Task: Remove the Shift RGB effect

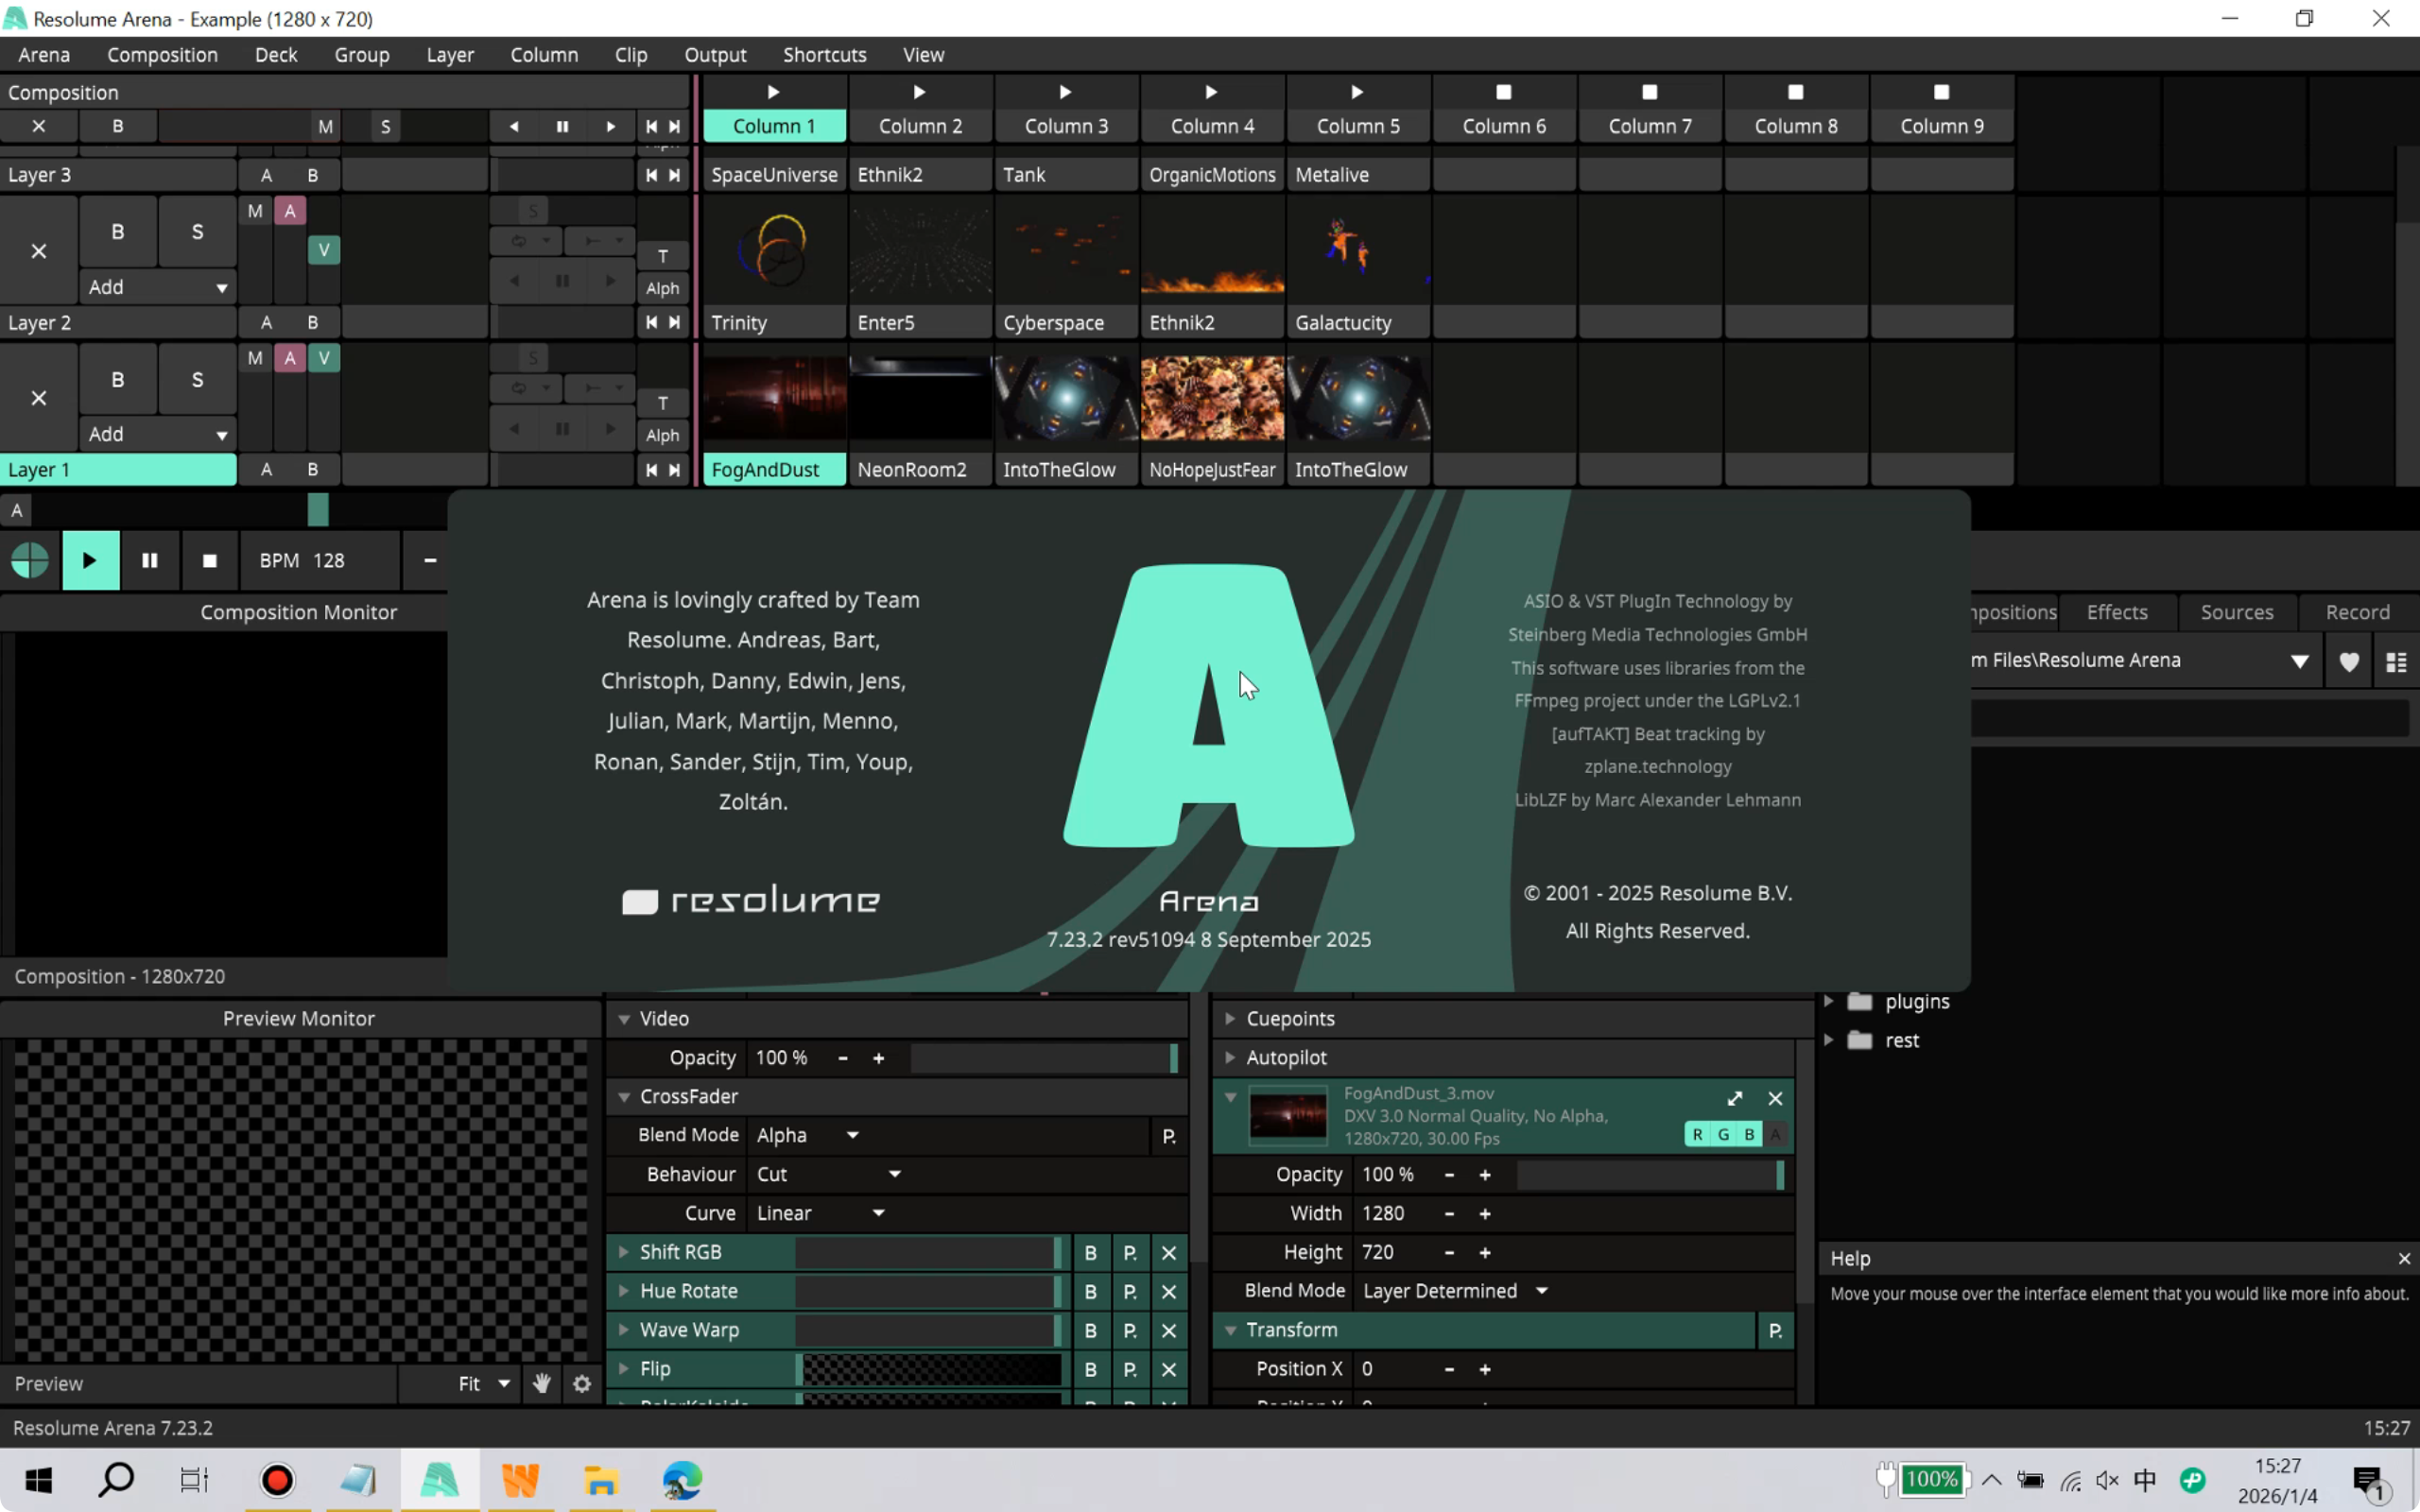Action: point(1168,1252)
